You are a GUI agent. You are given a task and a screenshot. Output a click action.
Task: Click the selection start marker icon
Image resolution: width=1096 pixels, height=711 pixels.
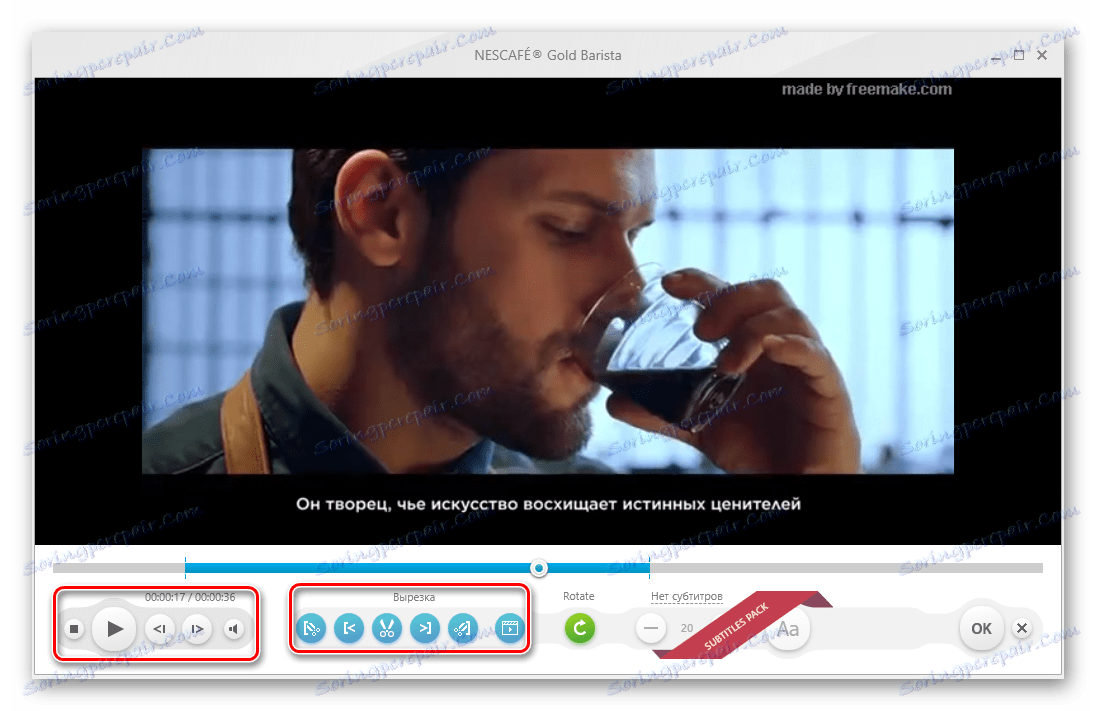pyautogui.click(x=311, y=629)
